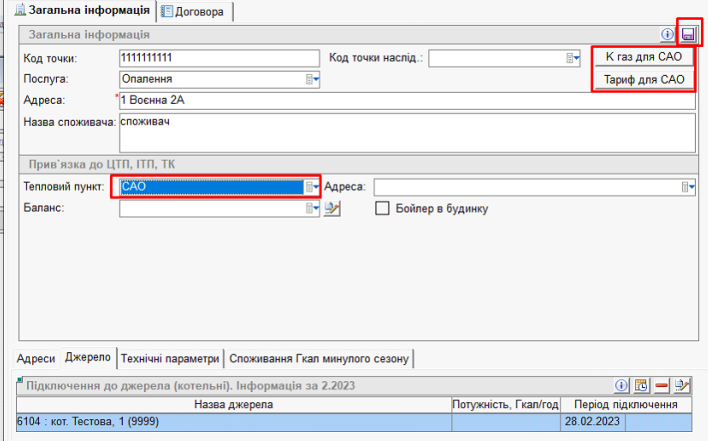
Task: Enable the Бойлер в будинку checkbox
Action: tap(381, 208)
